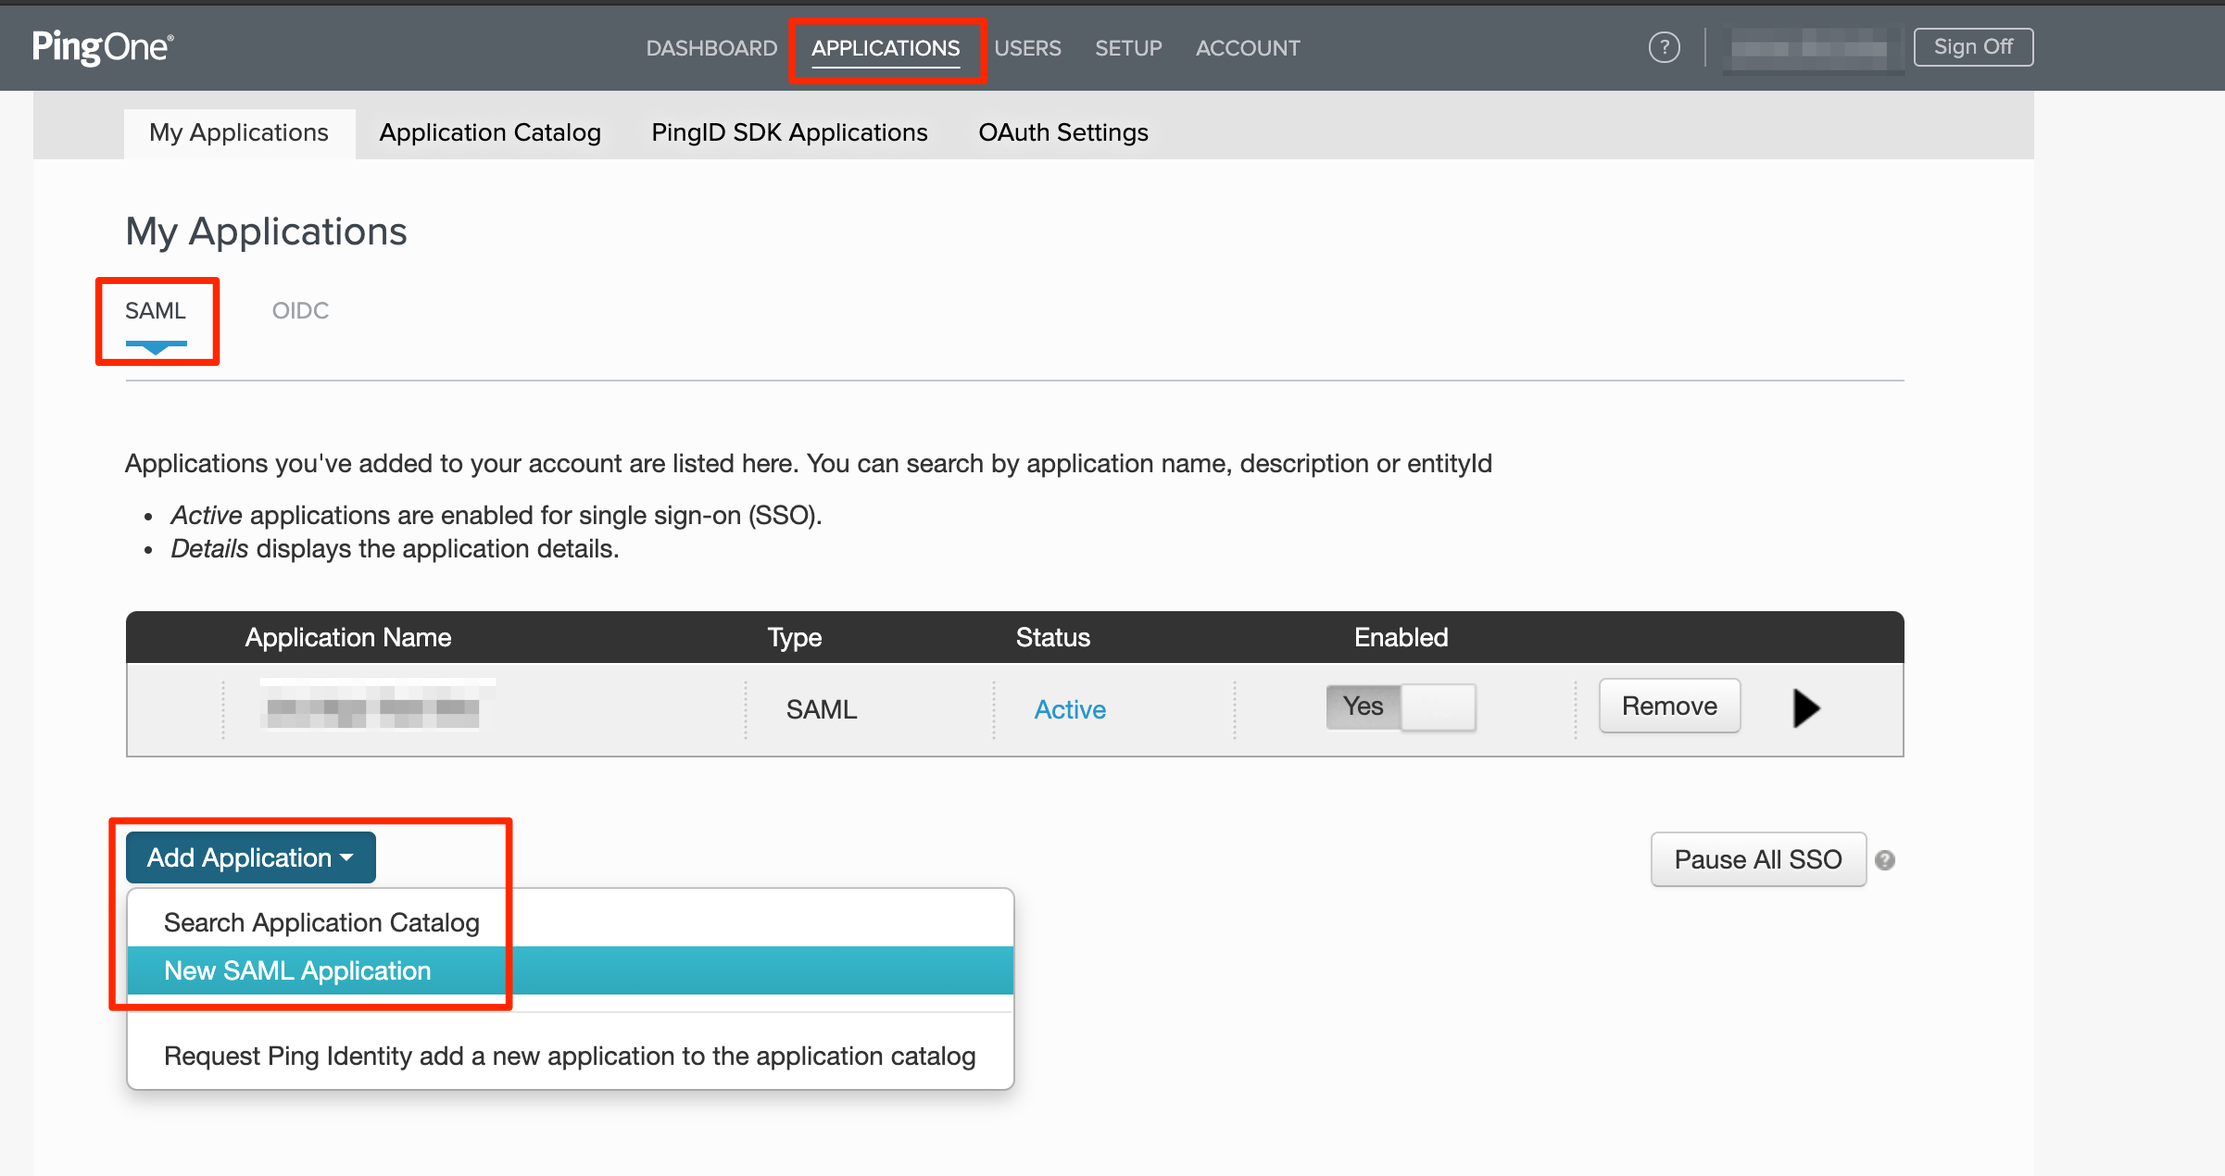Select the SAML tab
The height and width of the screenshot is (1176, 2225).
click(156, 311)
